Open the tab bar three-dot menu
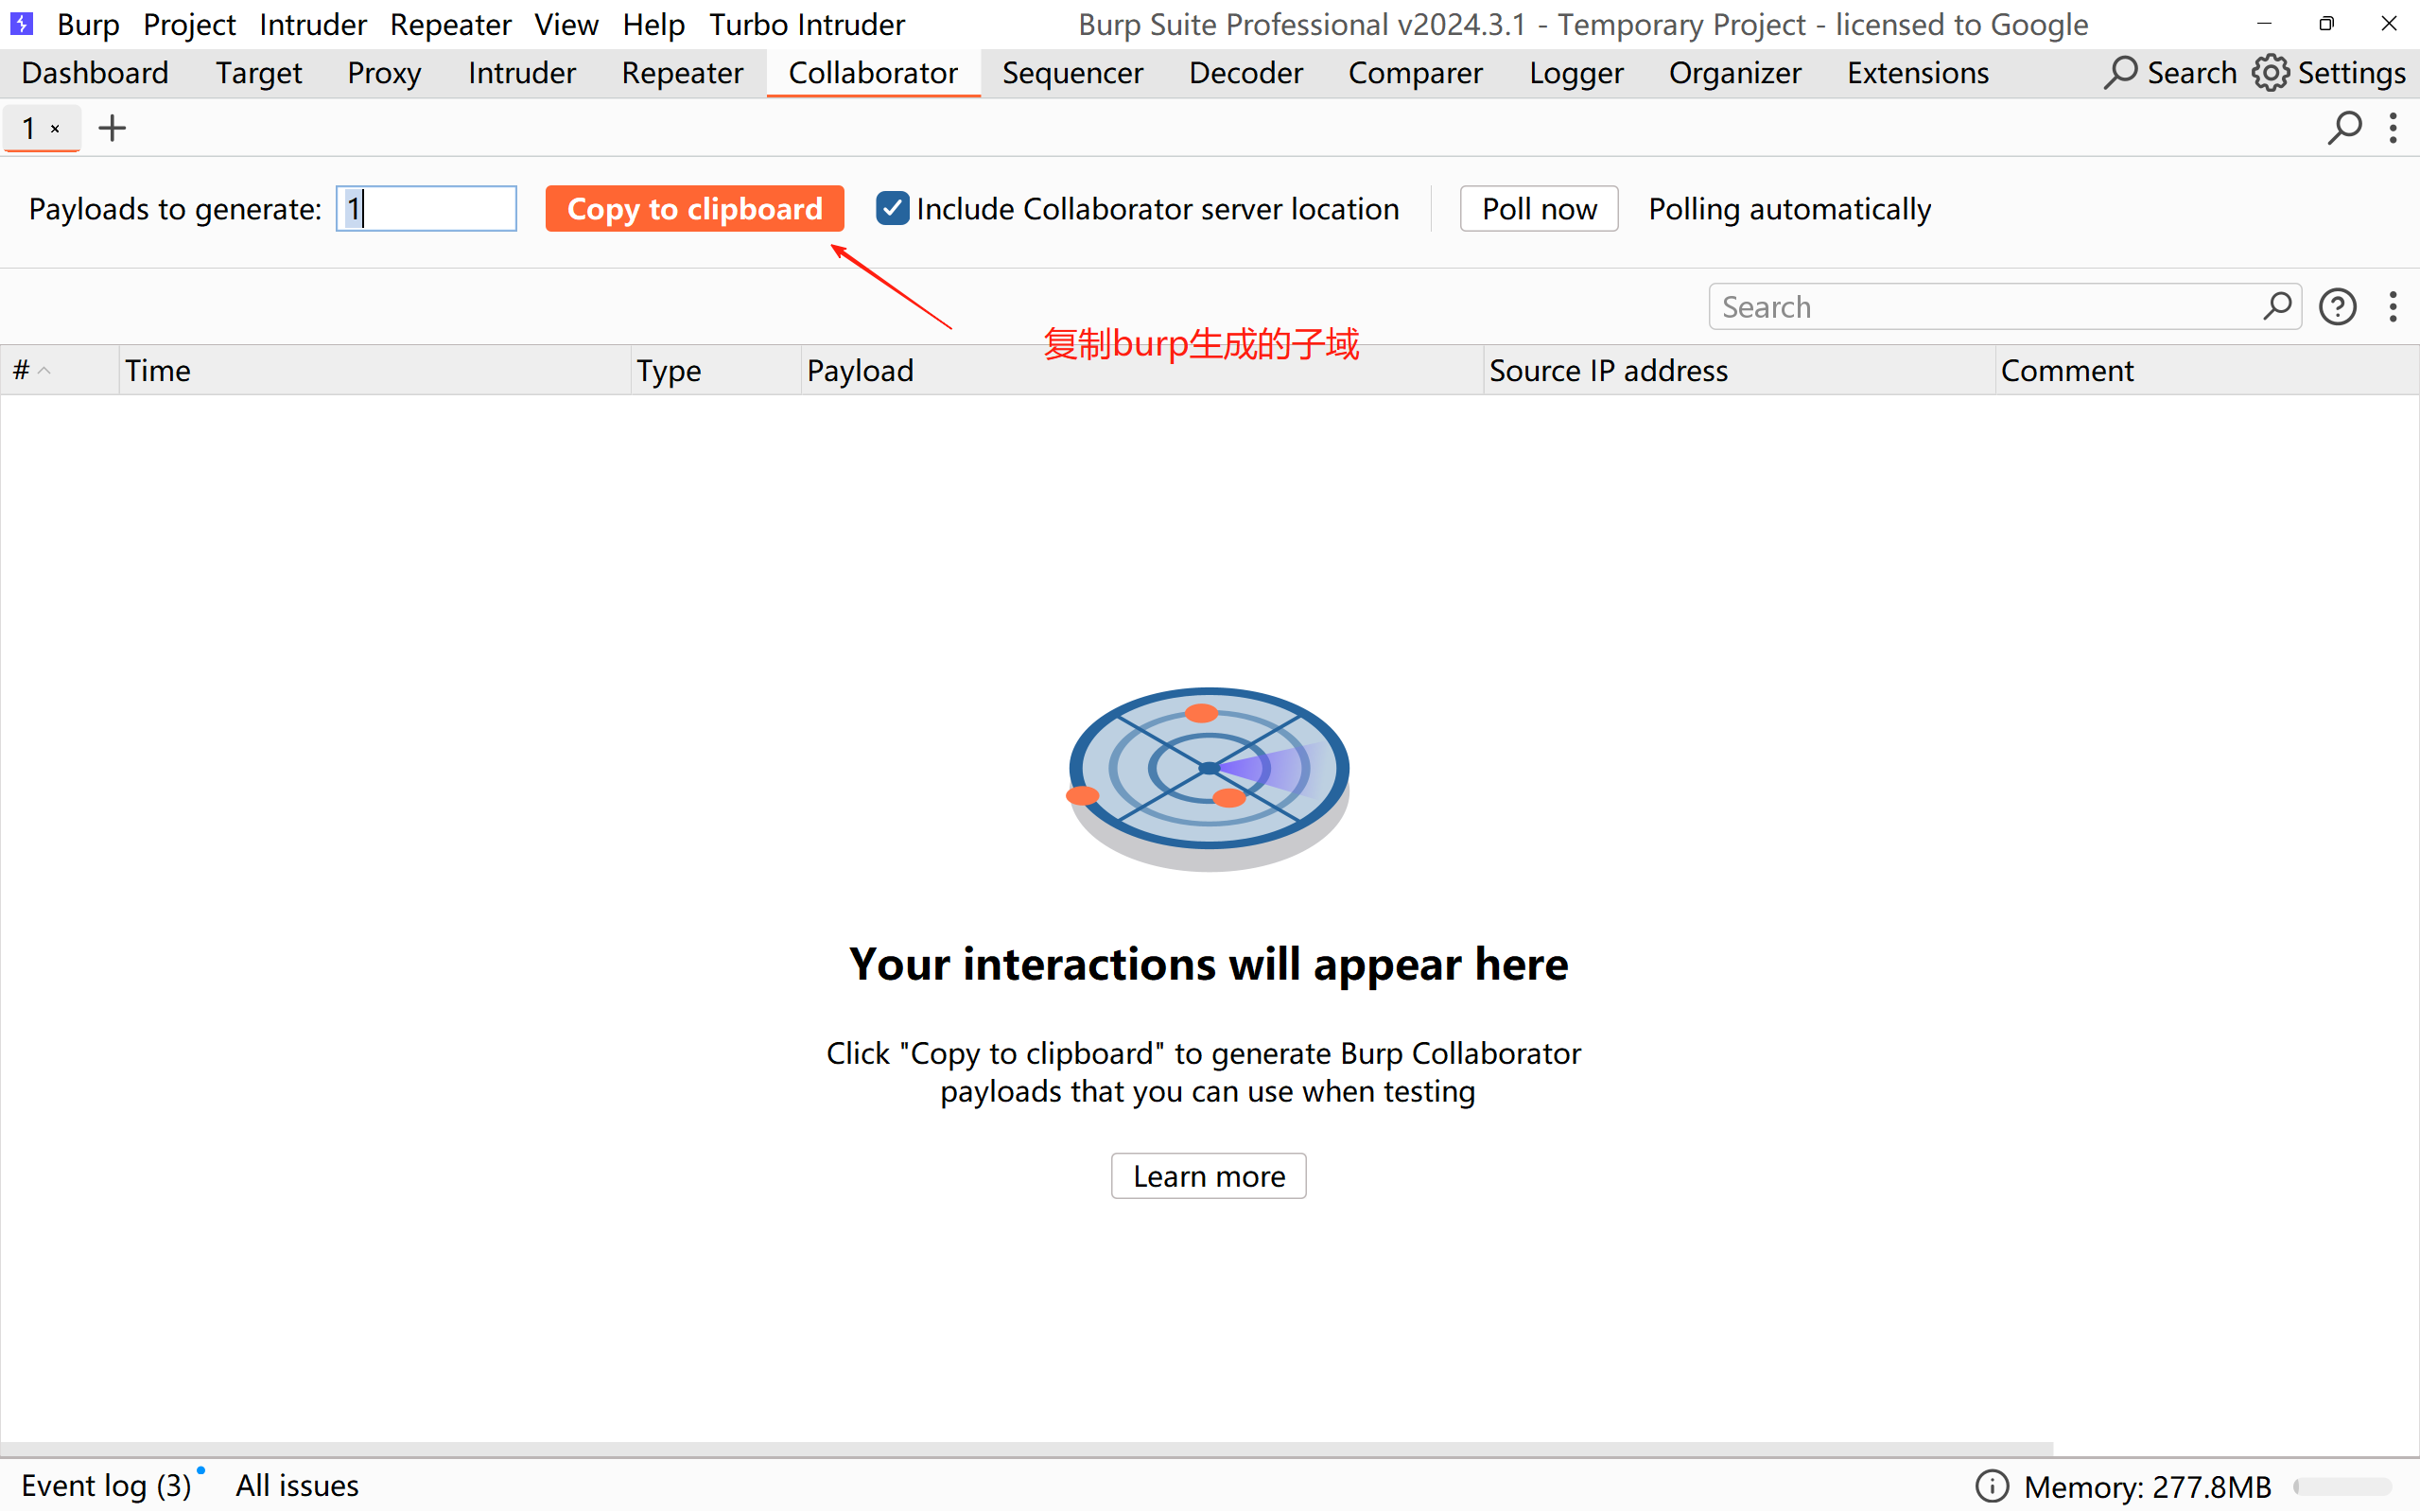Viewport: 2420px width, 1512px height. pyautogui.click(x=2393, y=128)
